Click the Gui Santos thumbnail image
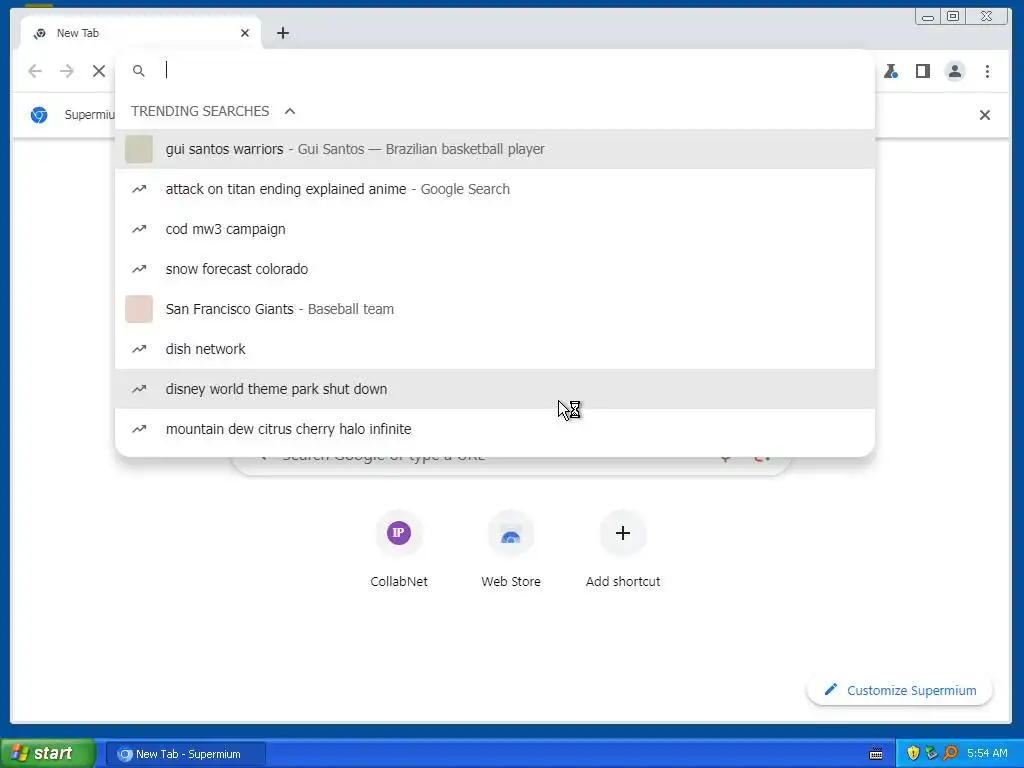1024x768 pixels. tap(139, 149)
